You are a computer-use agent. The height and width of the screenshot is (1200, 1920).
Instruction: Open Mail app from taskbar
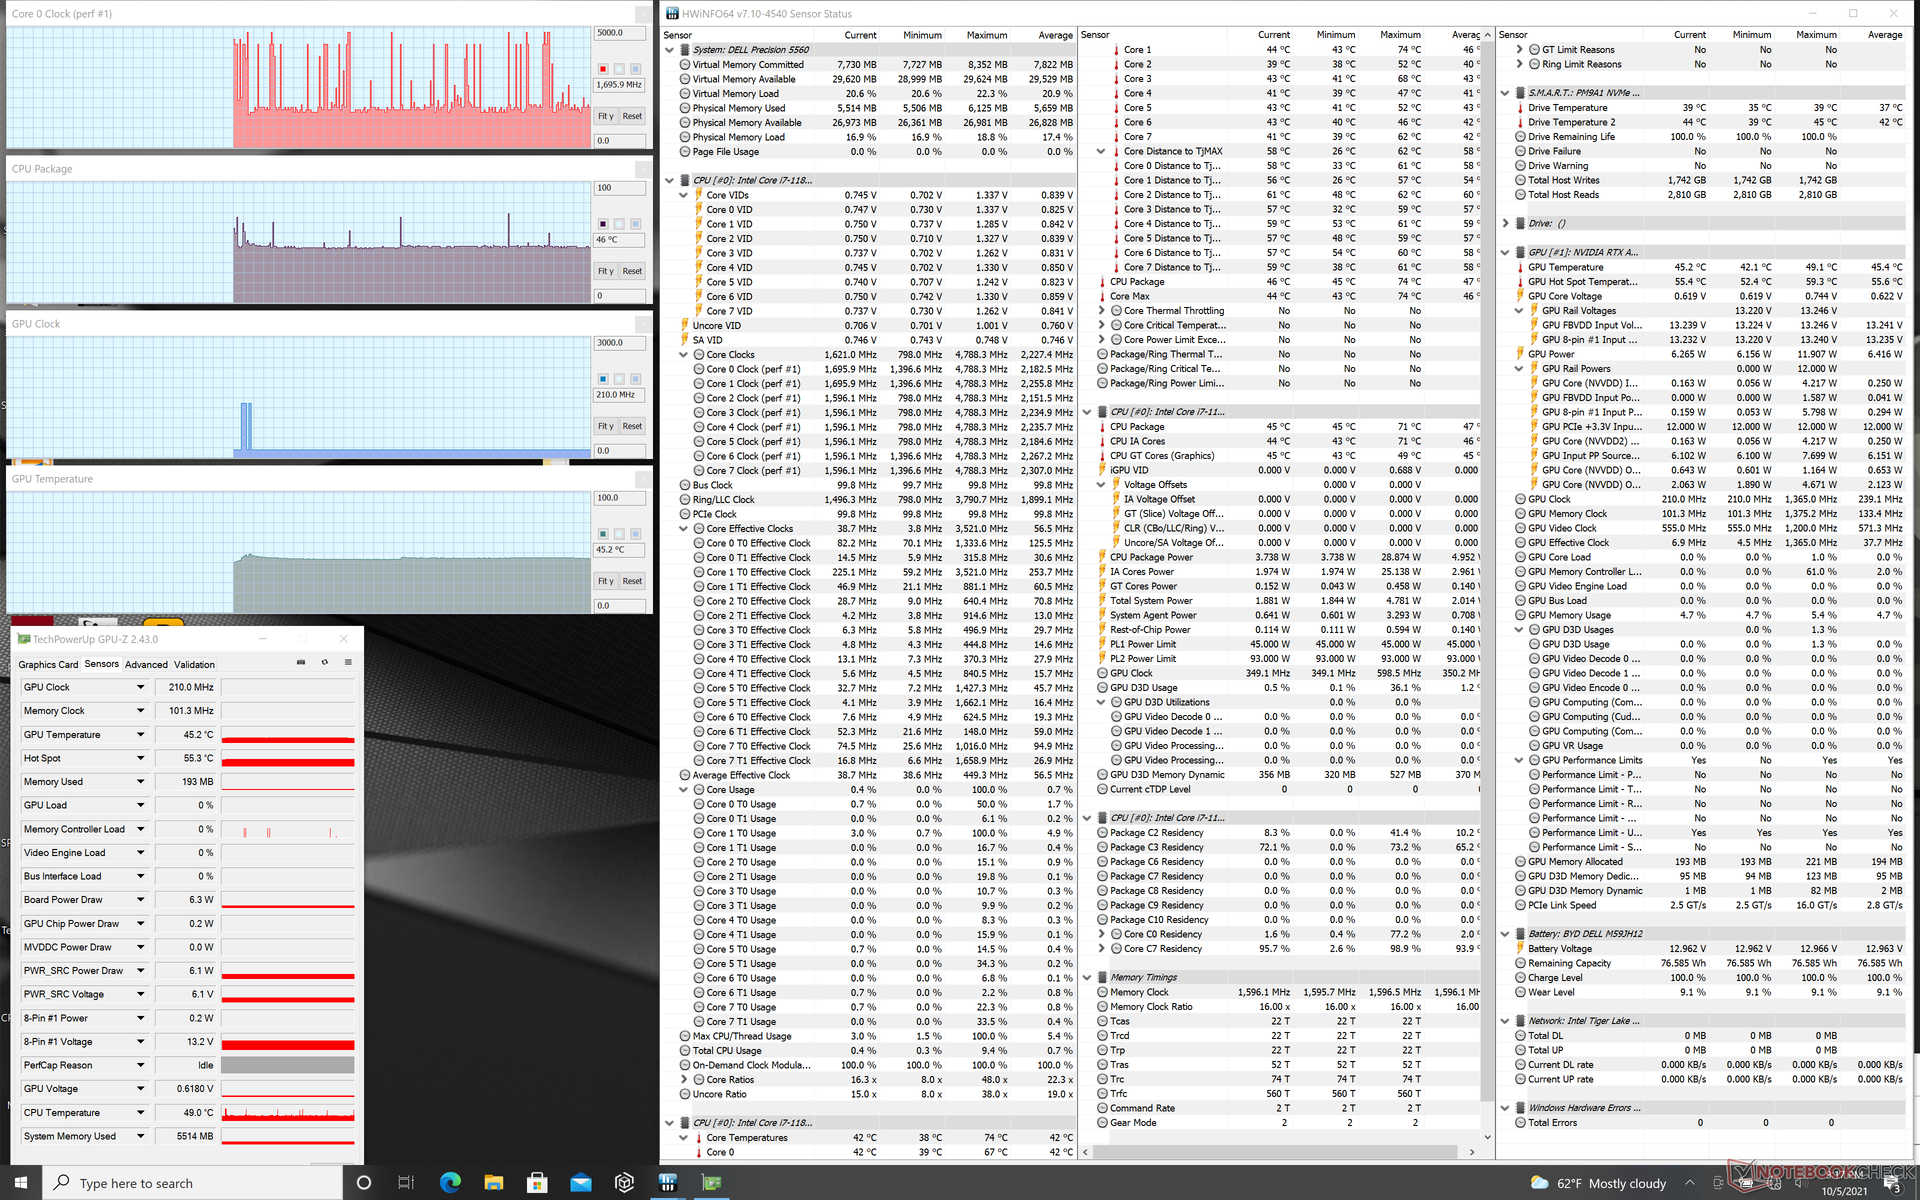581,1183
